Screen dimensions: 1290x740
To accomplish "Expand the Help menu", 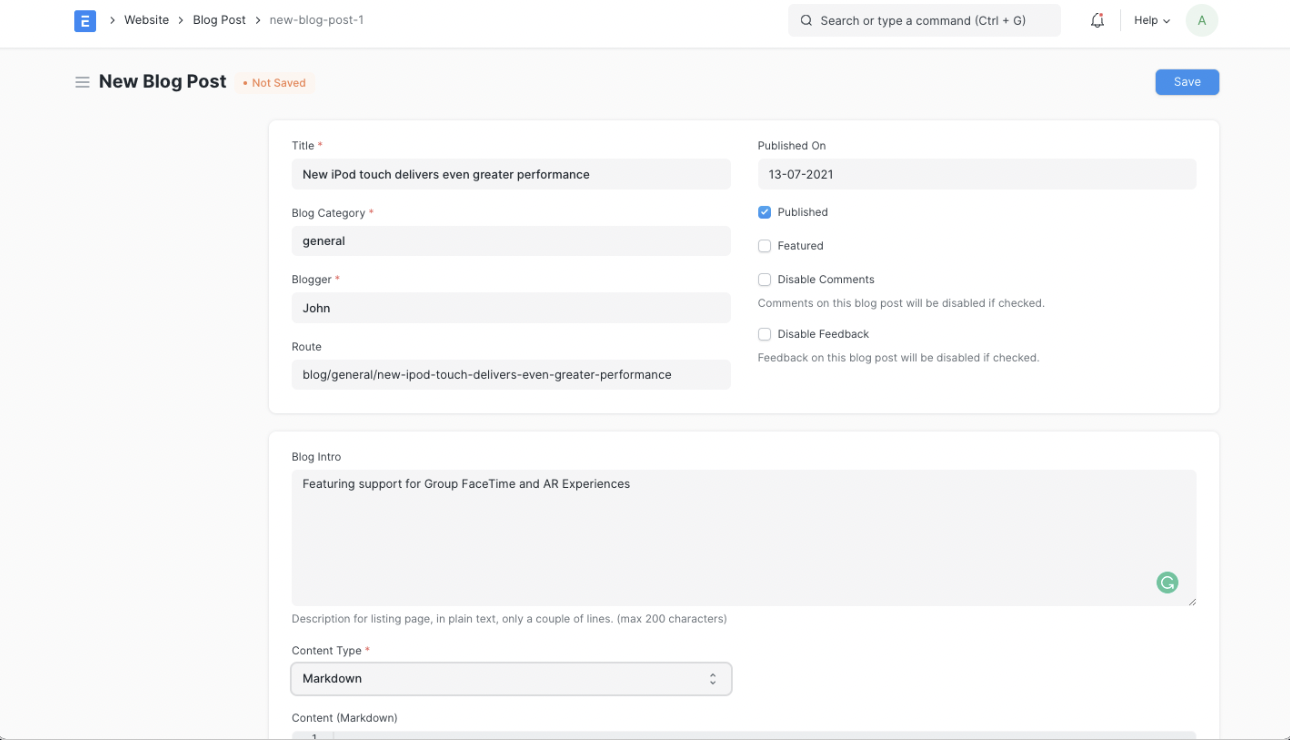I will coord(1151,20).
